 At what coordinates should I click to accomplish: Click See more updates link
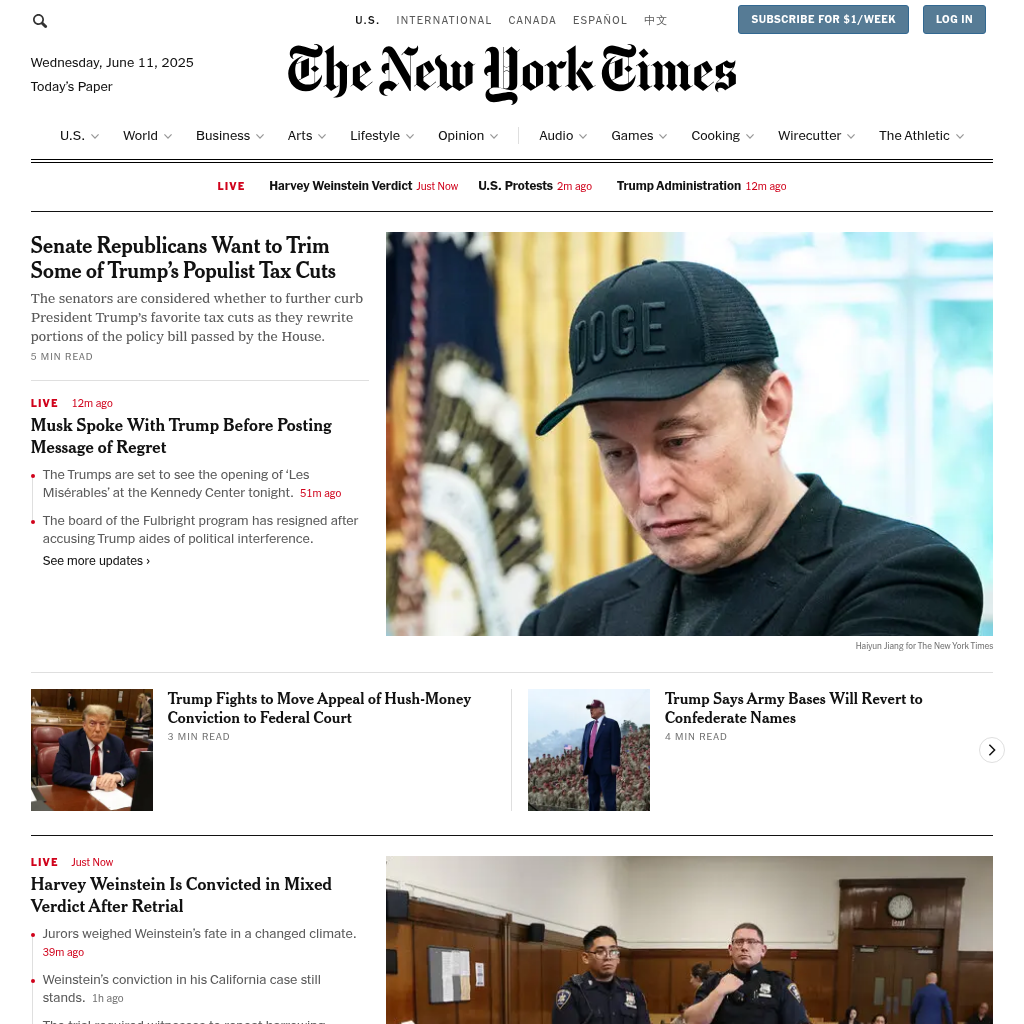96,561
